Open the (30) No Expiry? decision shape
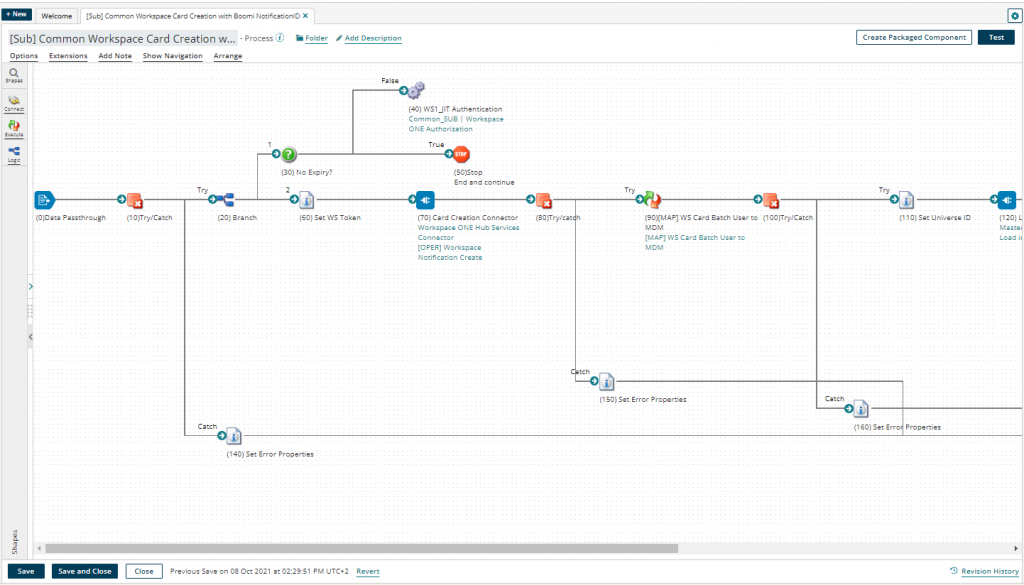This screenshot has height=585, width=1024. (x=289, y=155)
